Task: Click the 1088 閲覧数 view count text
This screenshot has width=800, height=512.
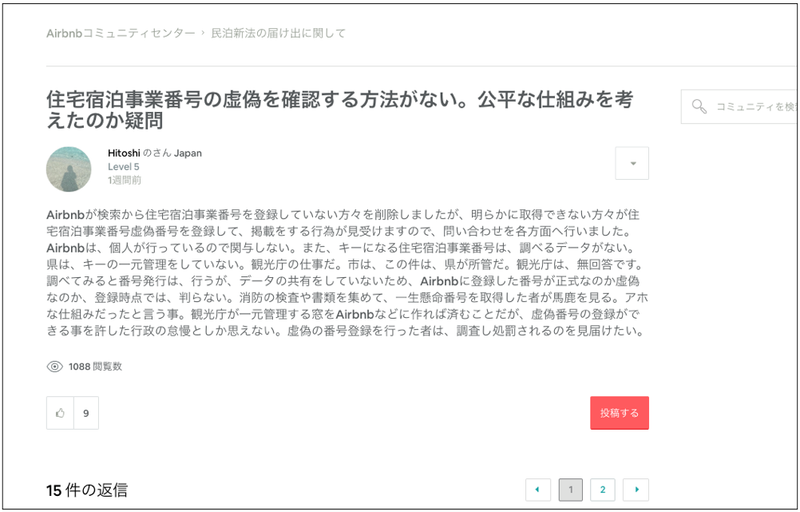Action: tap(95, 367)
